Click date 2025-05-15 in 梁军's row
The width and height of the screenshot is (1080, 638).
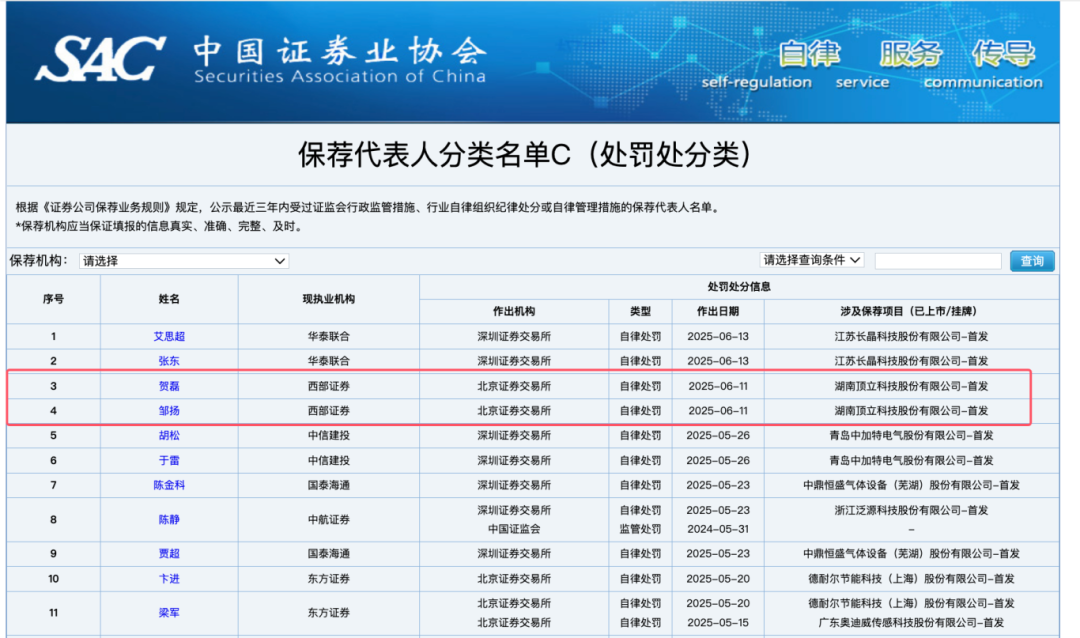click(x=718, y=623)
